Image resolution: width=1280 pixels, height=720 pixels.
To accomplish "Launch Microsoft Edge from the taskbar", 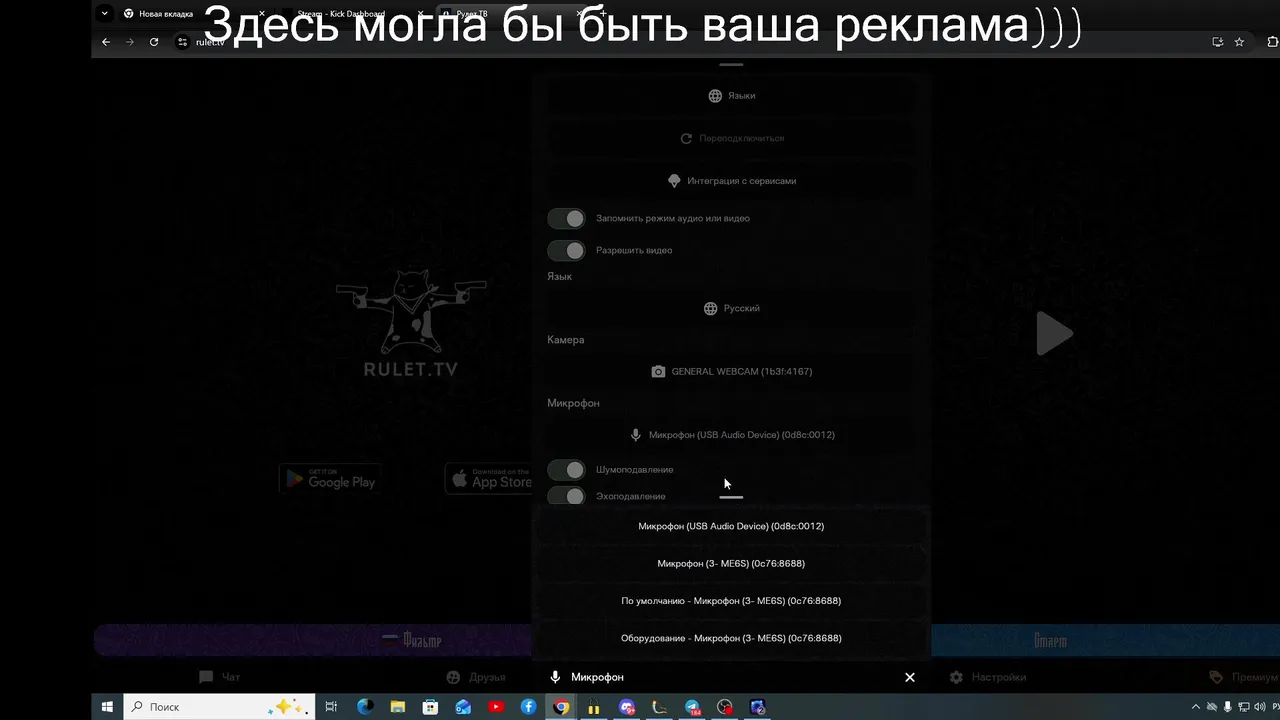I will (365, 707).
